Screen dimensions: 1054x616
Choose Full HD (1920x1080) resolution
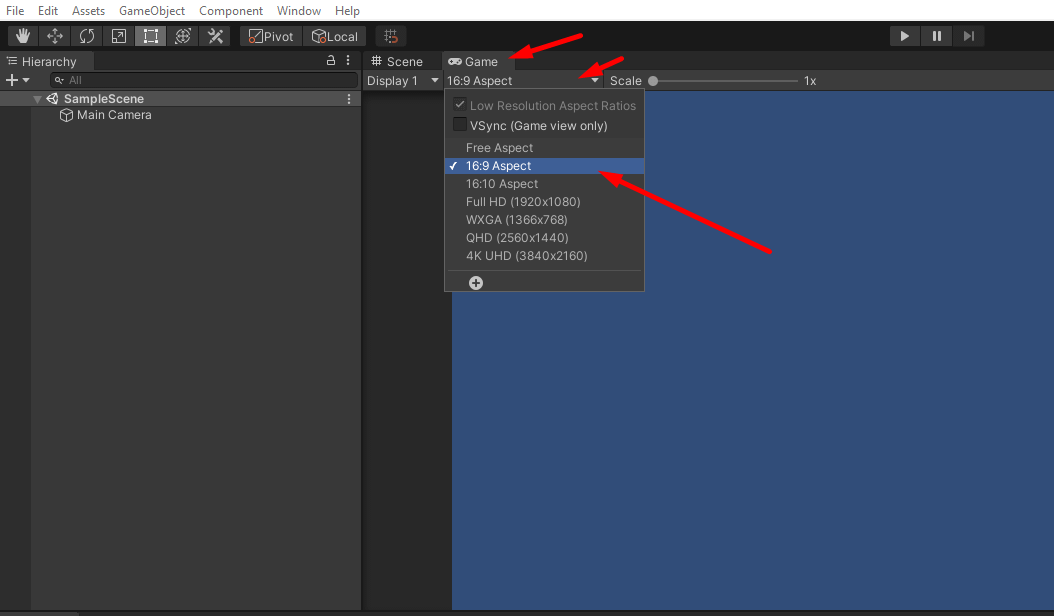pyautogui.click(x=544, y=202)
